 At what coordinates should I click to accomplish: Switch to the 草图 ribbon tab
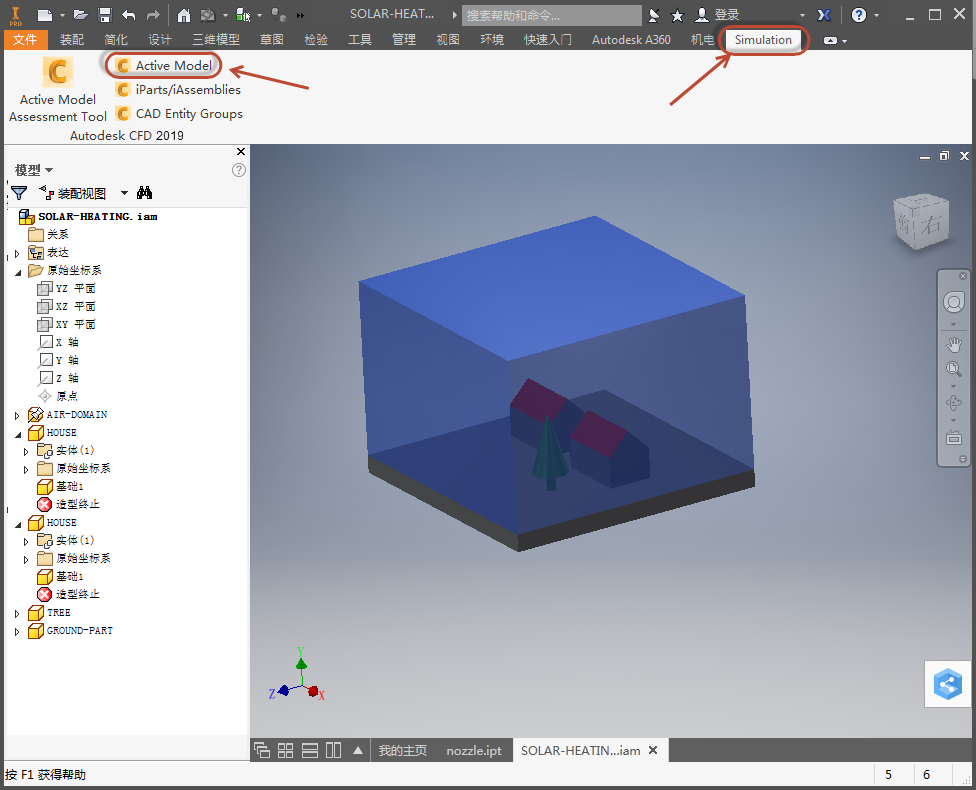tap(271, 40)
